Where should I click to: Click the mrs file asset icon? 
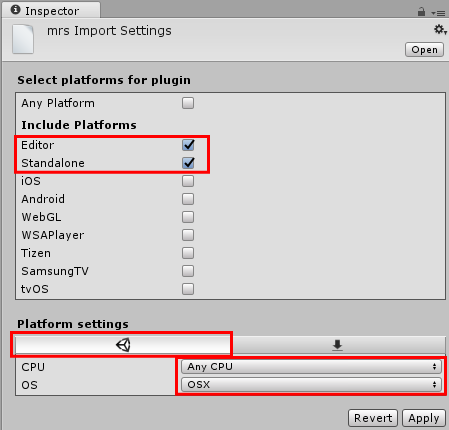pyautogui.click(x=23, y=39)
